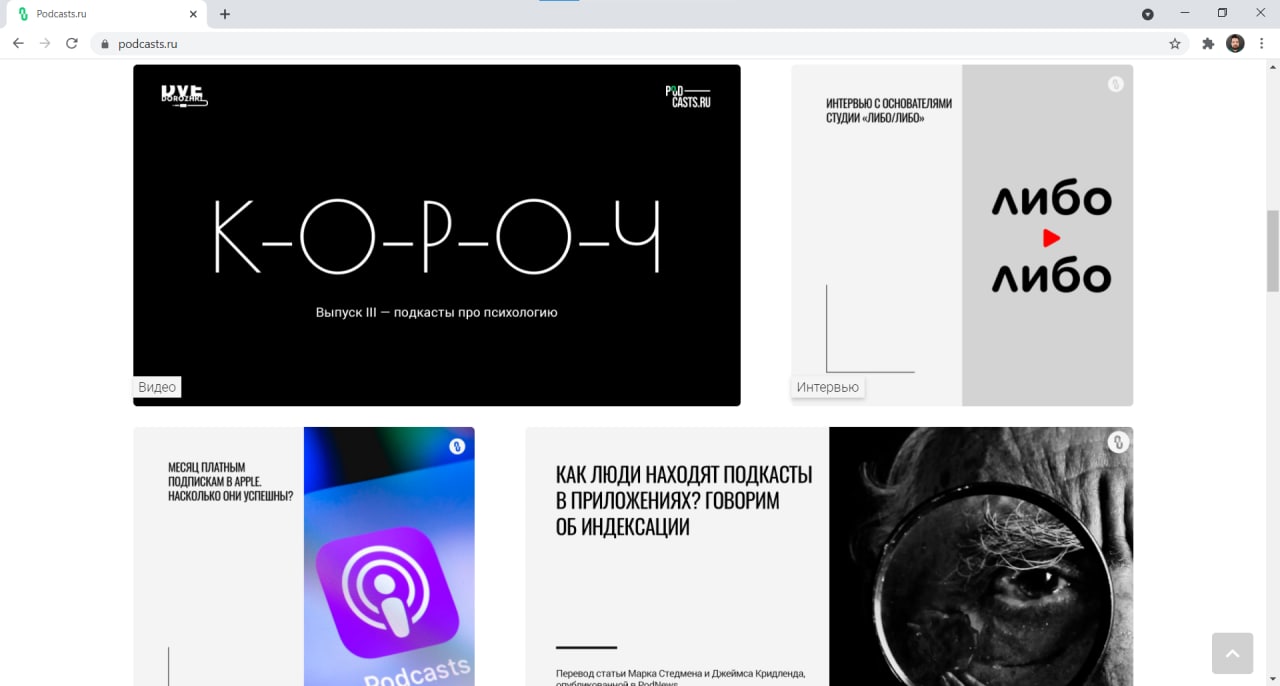
Task: Click the 'Выпуск III — подкасты про психологию' subtitle
Action: pos(437,312)
